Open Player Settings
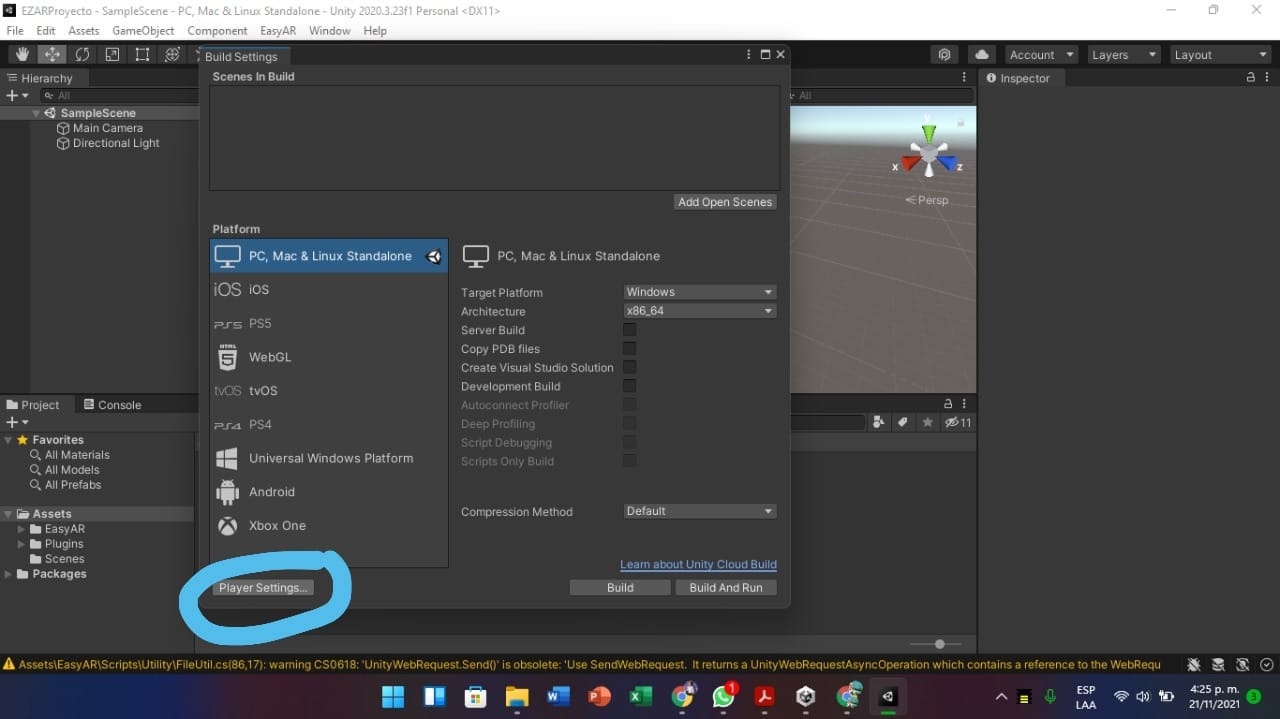This screenshot has height=719, width=1280. point(263,588)
